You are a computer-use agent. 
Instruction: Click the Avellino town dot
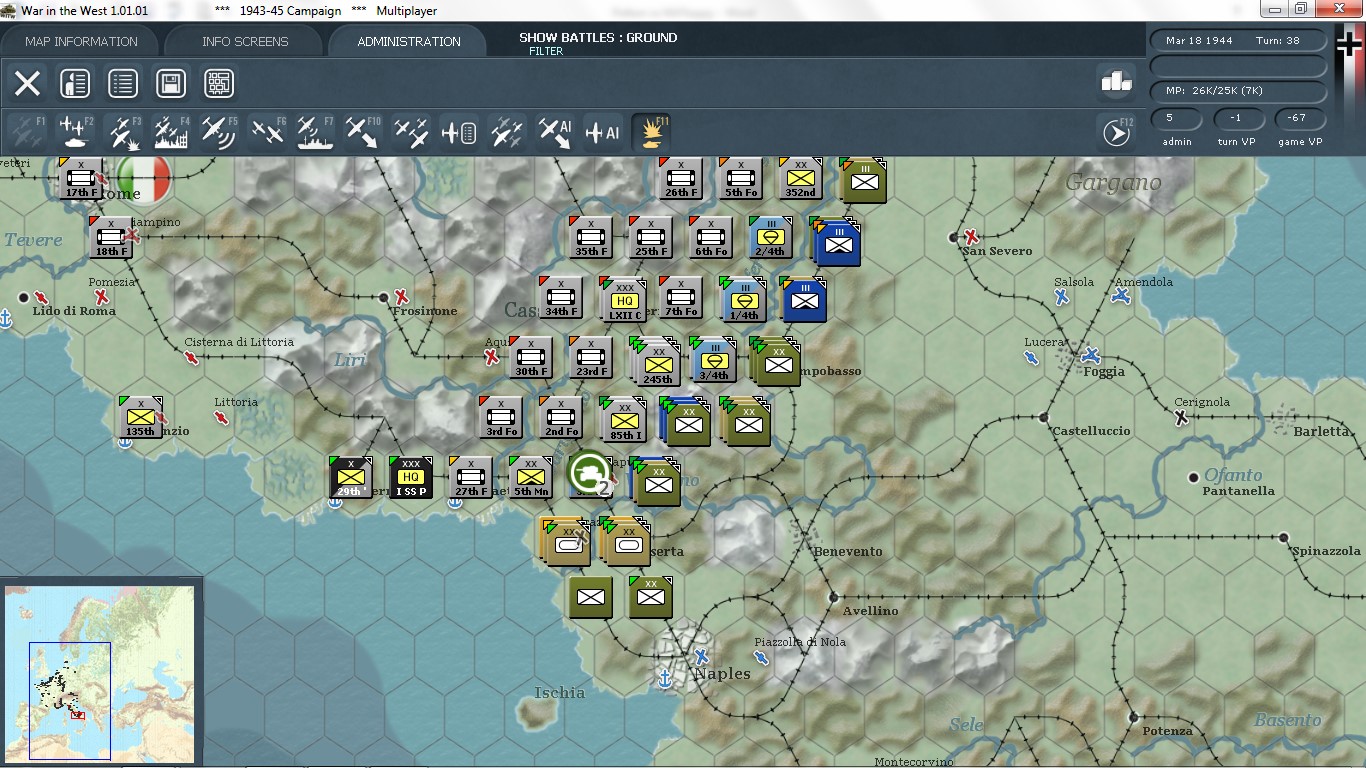coord(833,597)
